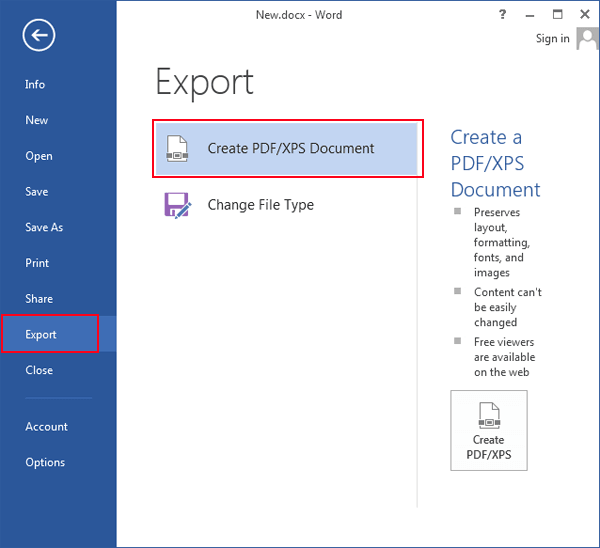The width and height of the screenshot is (600, 548).
Task: Click the user avatar icon beside Sign in
Action: click(x=587, y=38)
